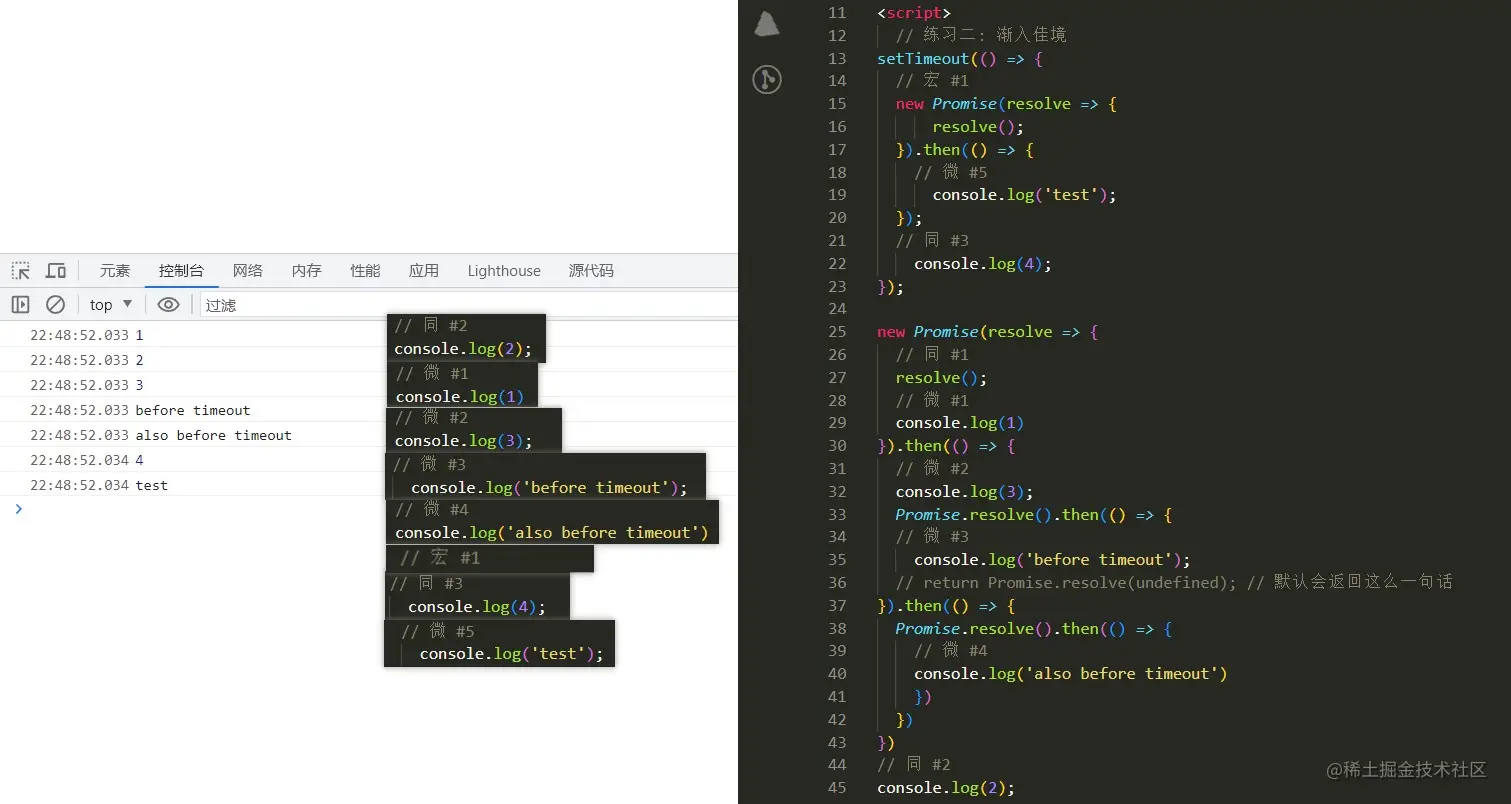Click 'new Promise' on editor line 15
The height and width of the screenshot is (804, 1511).
pos(946,104)
